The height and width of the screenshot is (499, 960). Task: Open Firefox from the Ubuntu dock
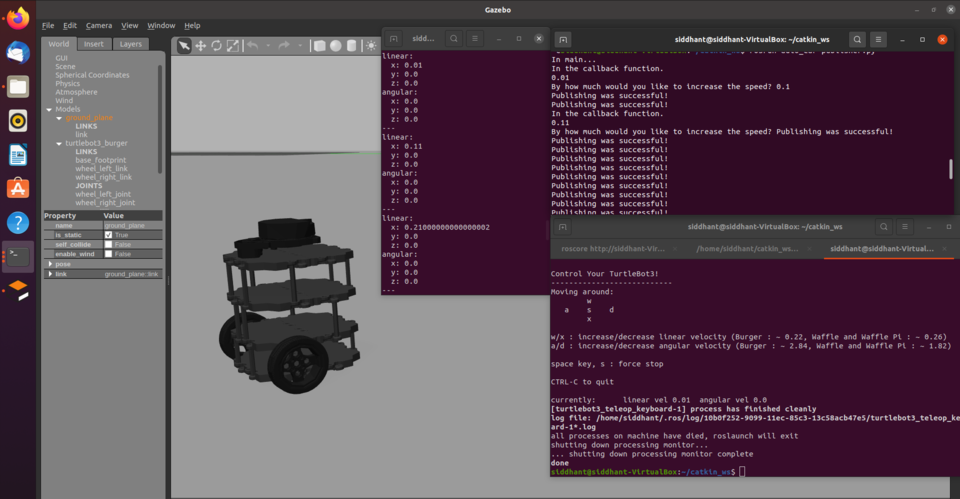click(18, 18)
